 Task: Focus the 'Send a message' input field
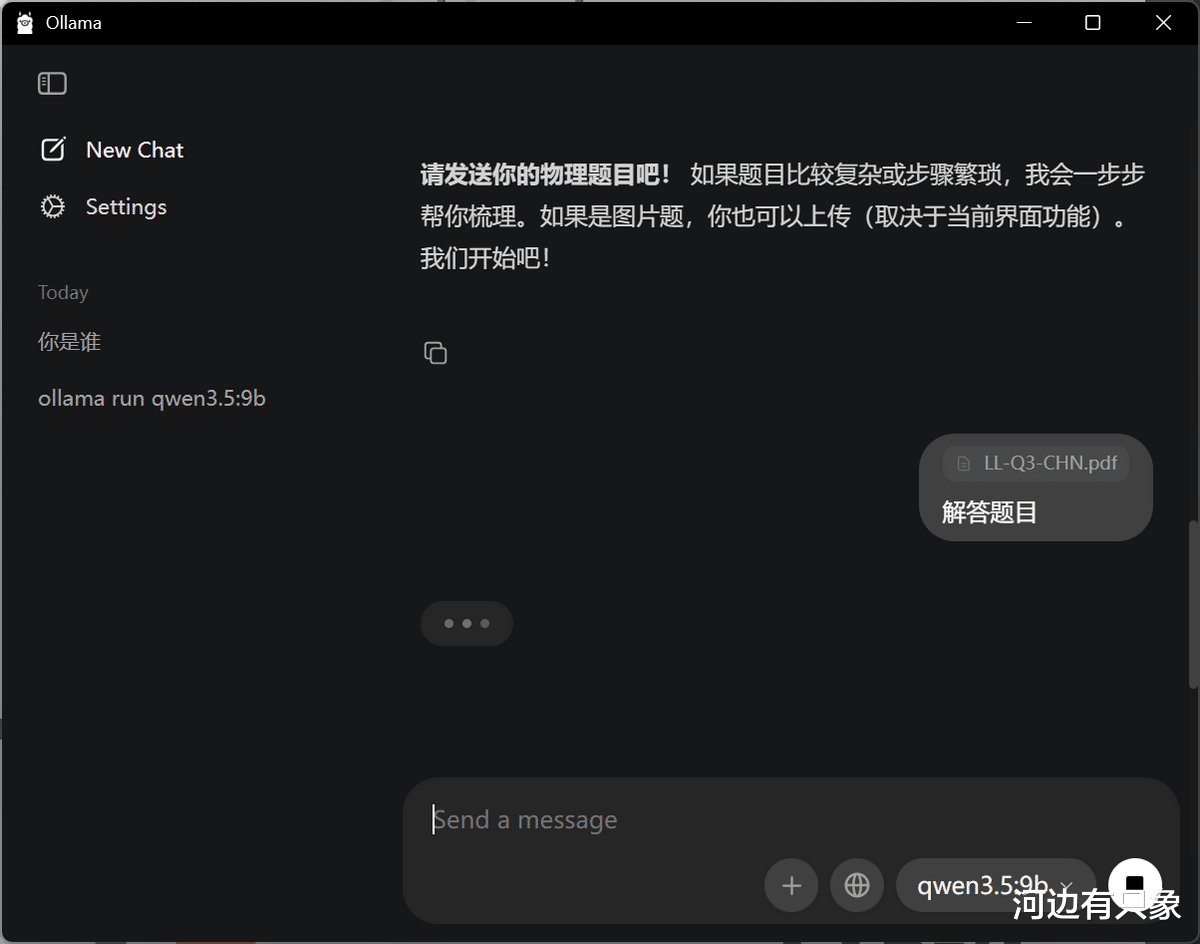(x=790, y=820)
